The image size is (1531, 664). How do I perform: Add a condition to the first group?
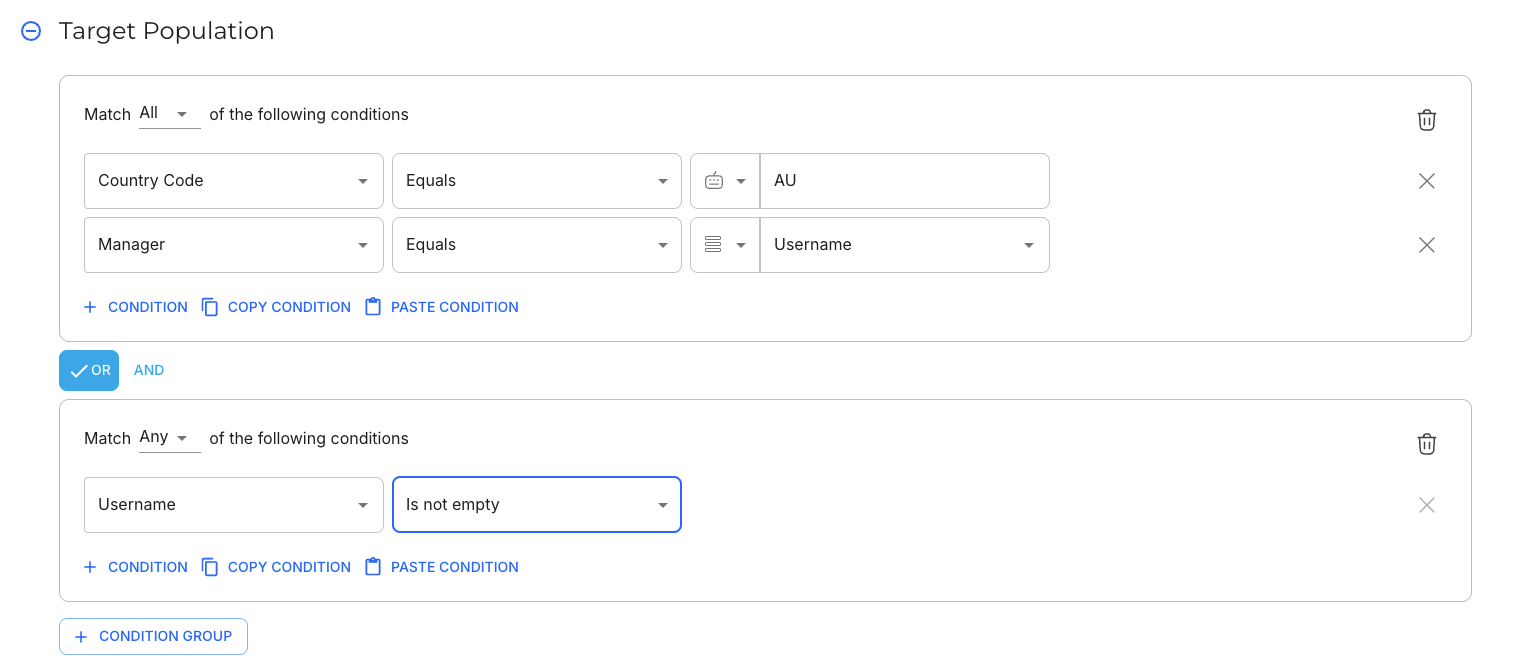coord(135,307)
